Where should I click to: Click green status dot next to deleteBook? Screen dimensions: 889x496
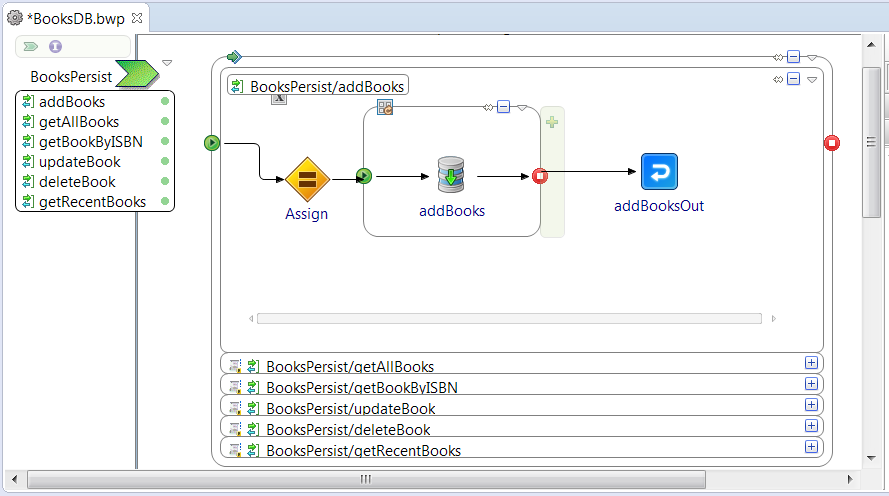(165, 181)
